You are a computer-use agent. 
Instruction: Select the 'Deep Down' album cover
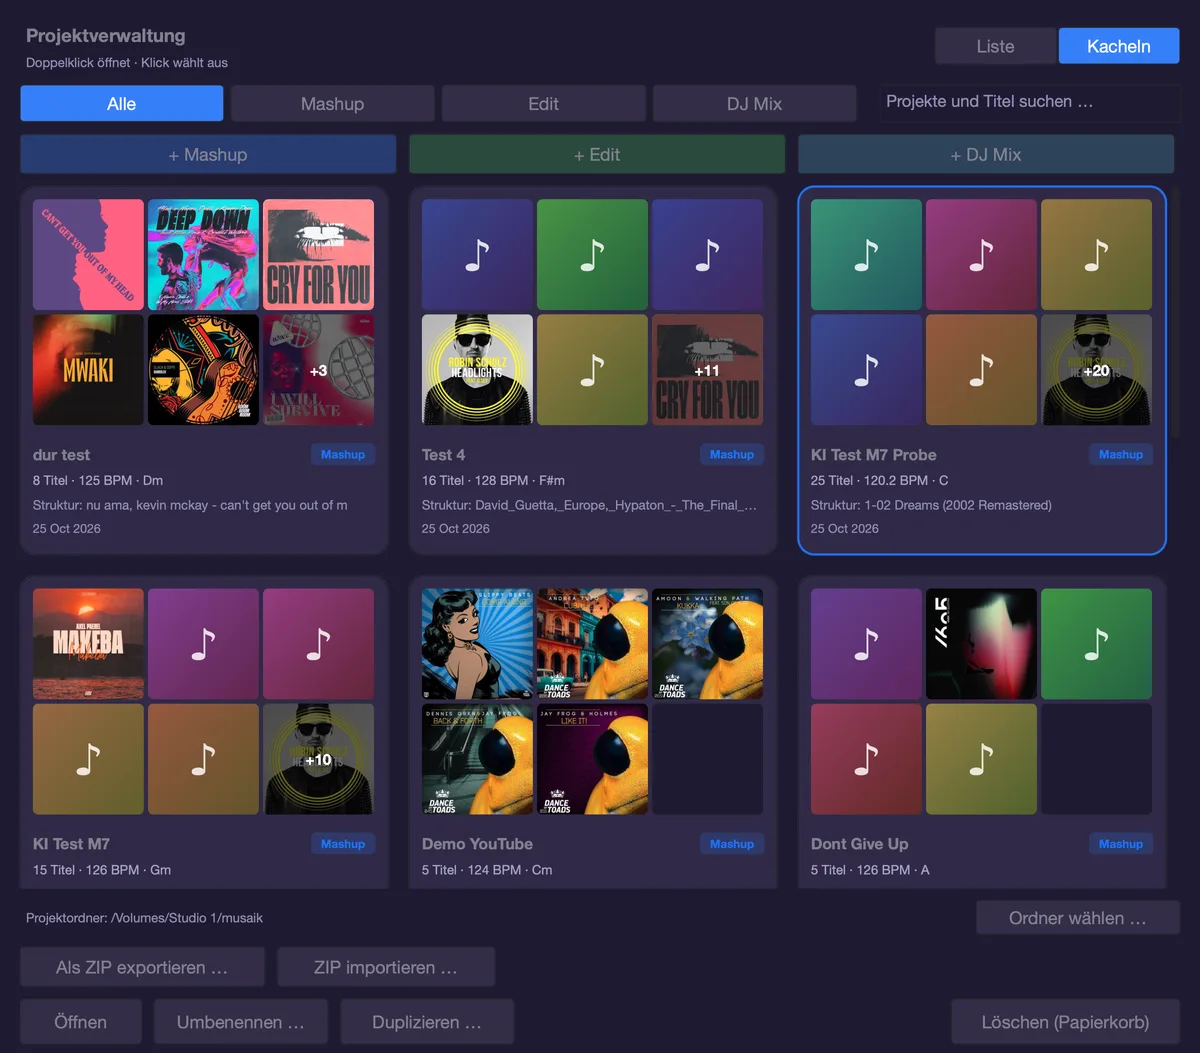click(203, 255)
